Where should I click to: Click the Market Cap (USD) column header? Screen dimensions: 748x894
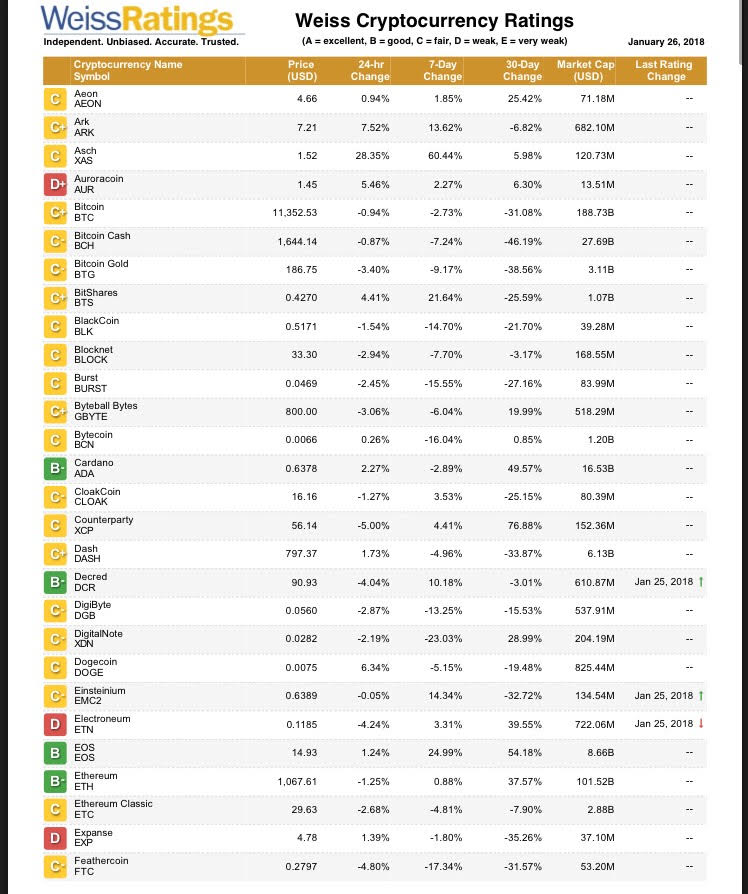pyautogui.click(x=585, y=70)
